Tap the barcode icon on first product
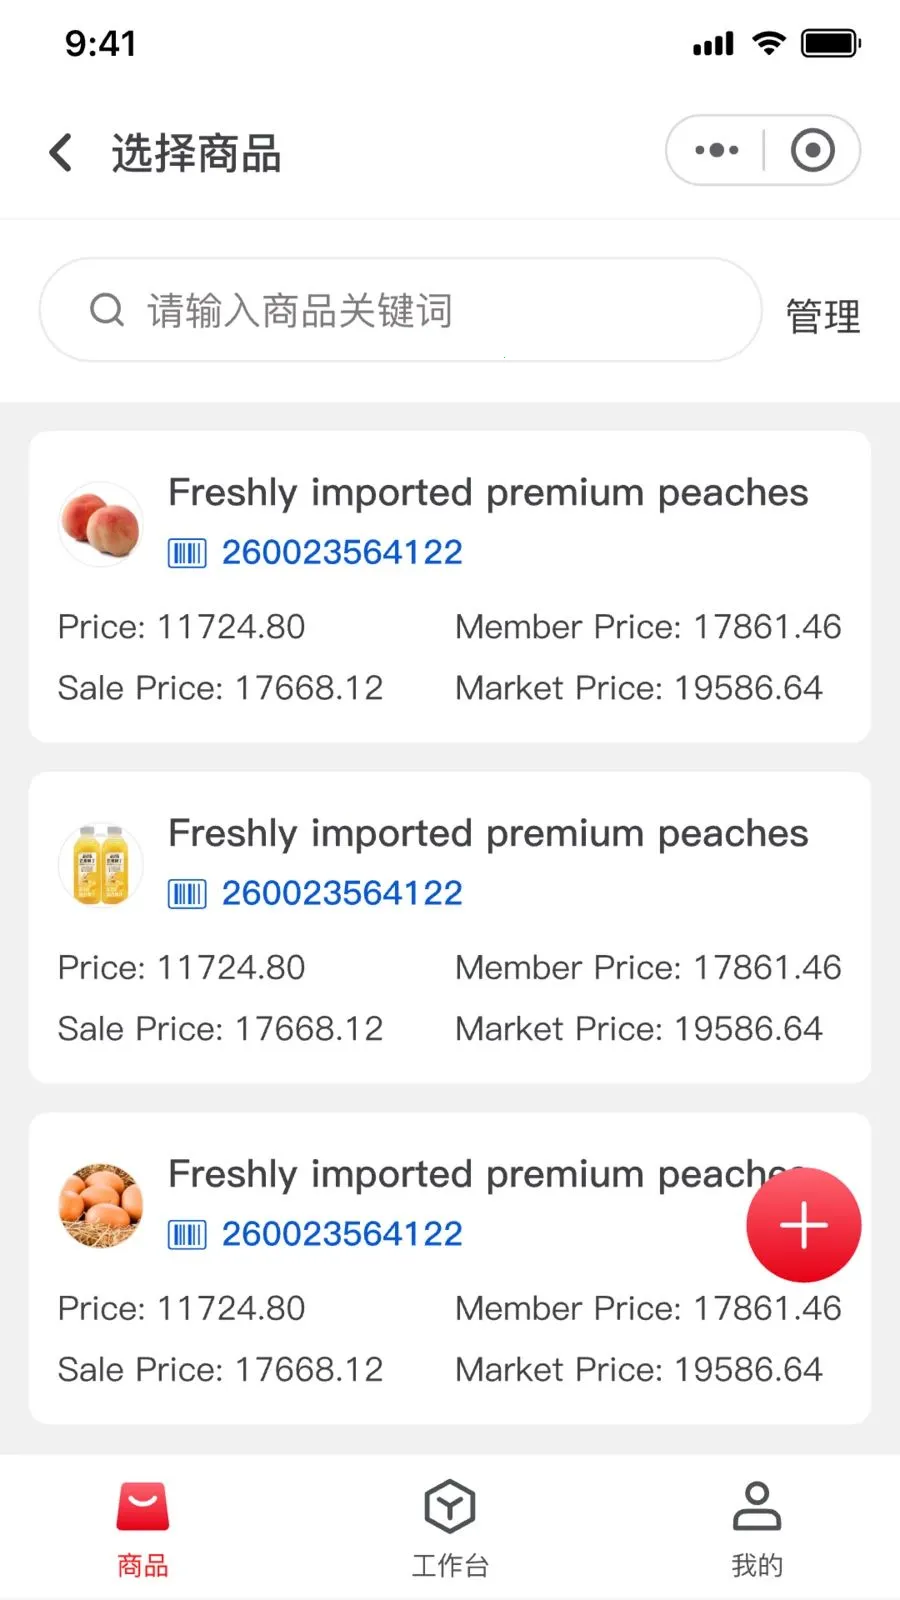Viewport: 900px width, 1600px height. pyautogui.click(x=187, y=553)
